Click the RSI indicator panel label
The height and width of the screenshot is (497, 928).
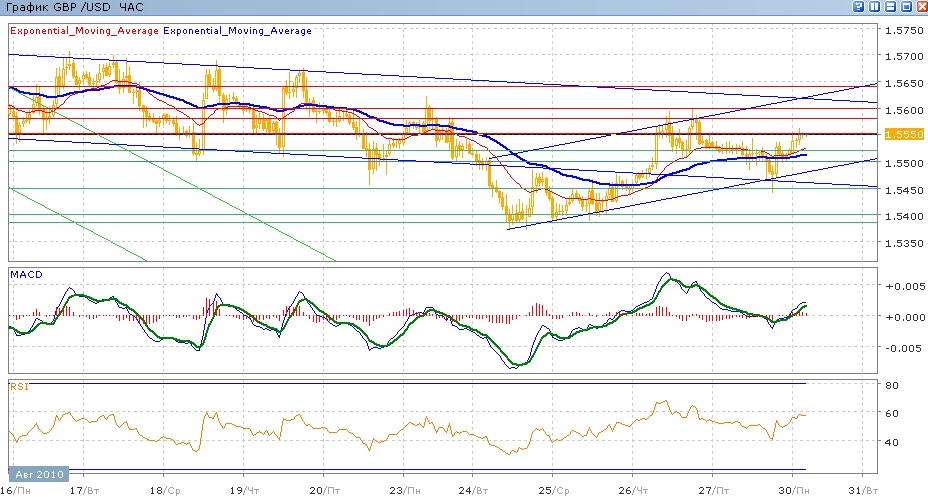[18, 385]
